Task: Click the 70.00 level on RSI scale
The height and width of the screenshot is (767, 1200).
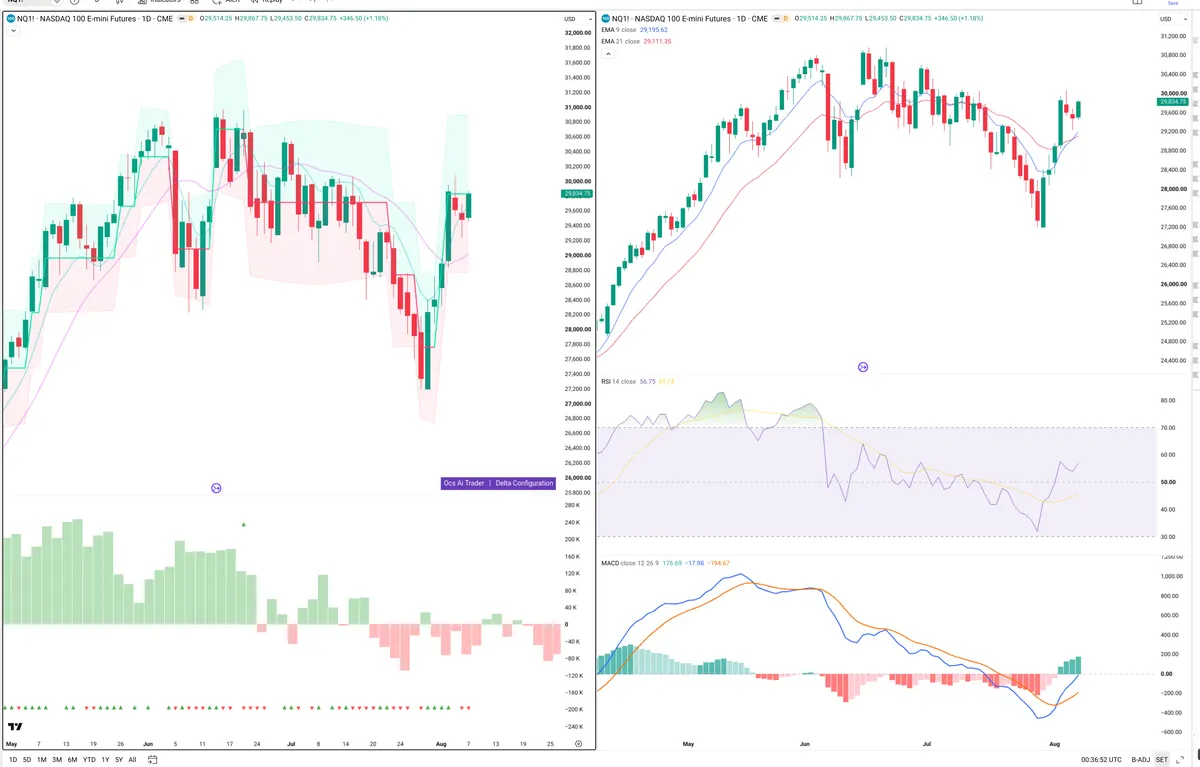Action: (1167, 428)
